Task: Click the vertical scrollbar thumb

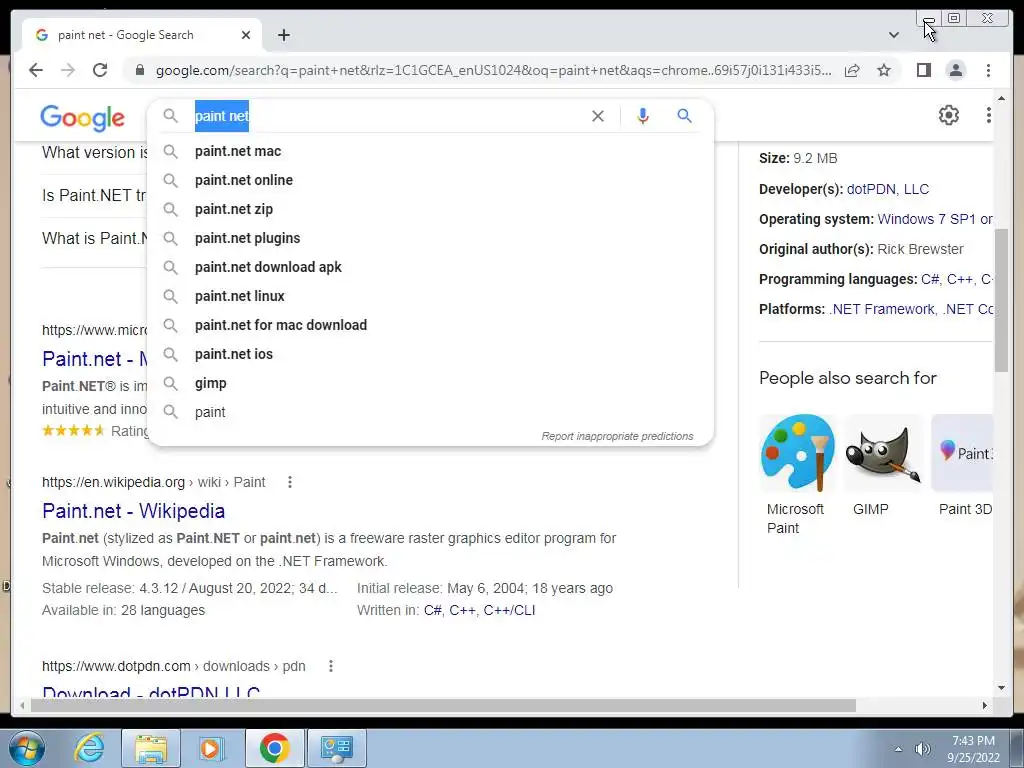Action: (x=1002, y=300)
